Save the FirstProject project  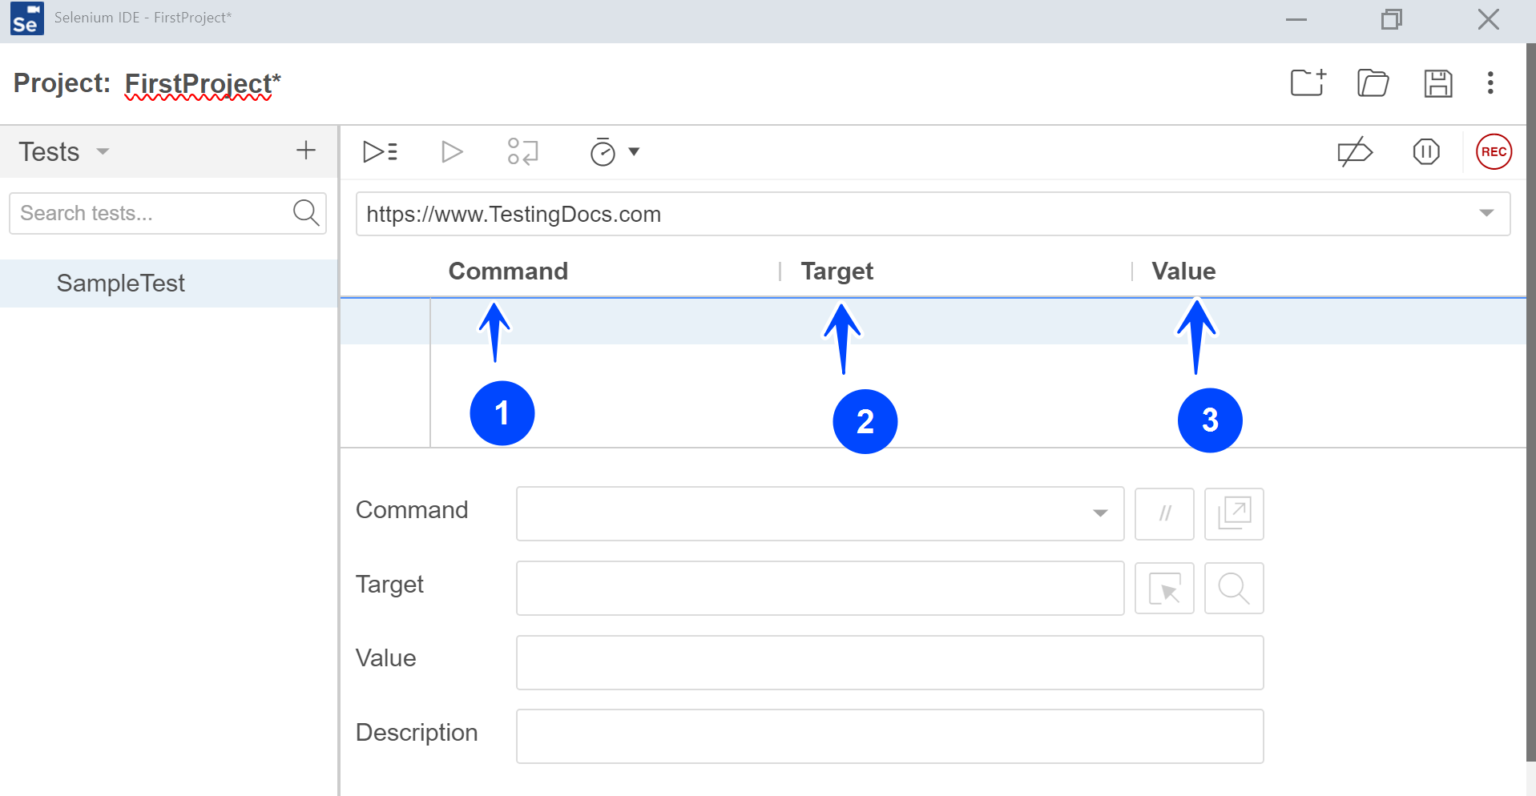(x=1438, y=83)
